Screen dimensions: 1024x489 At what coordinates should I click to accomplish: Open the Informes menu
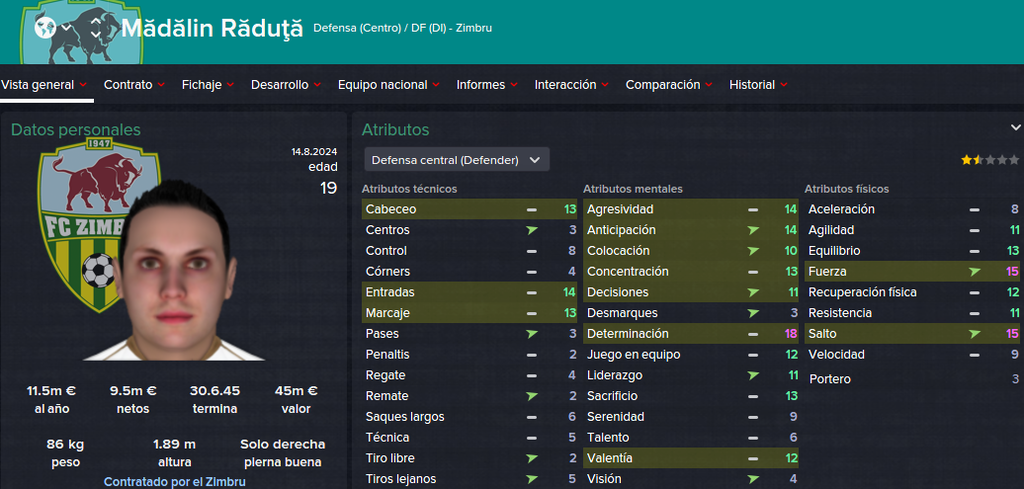pos(487,85)
